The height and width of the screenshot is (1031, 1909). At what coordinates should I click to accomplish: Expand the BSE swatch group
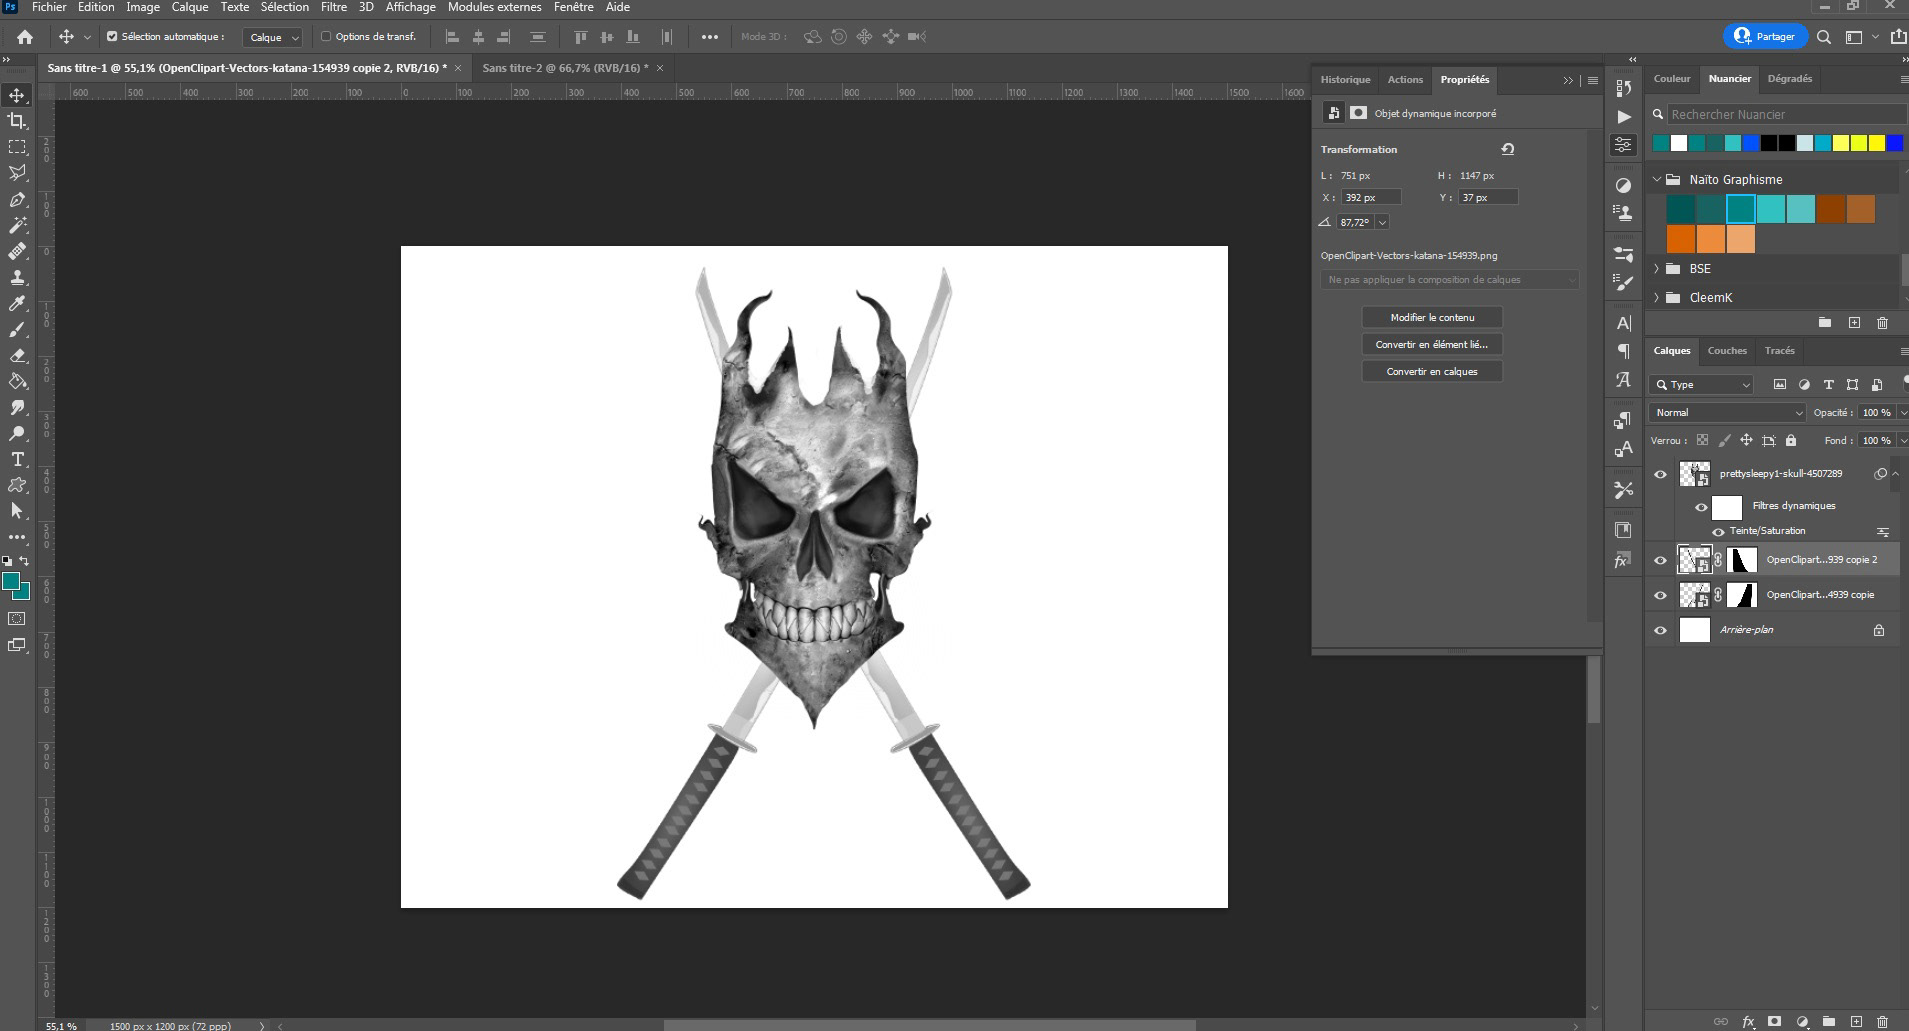coord(1657,269)
